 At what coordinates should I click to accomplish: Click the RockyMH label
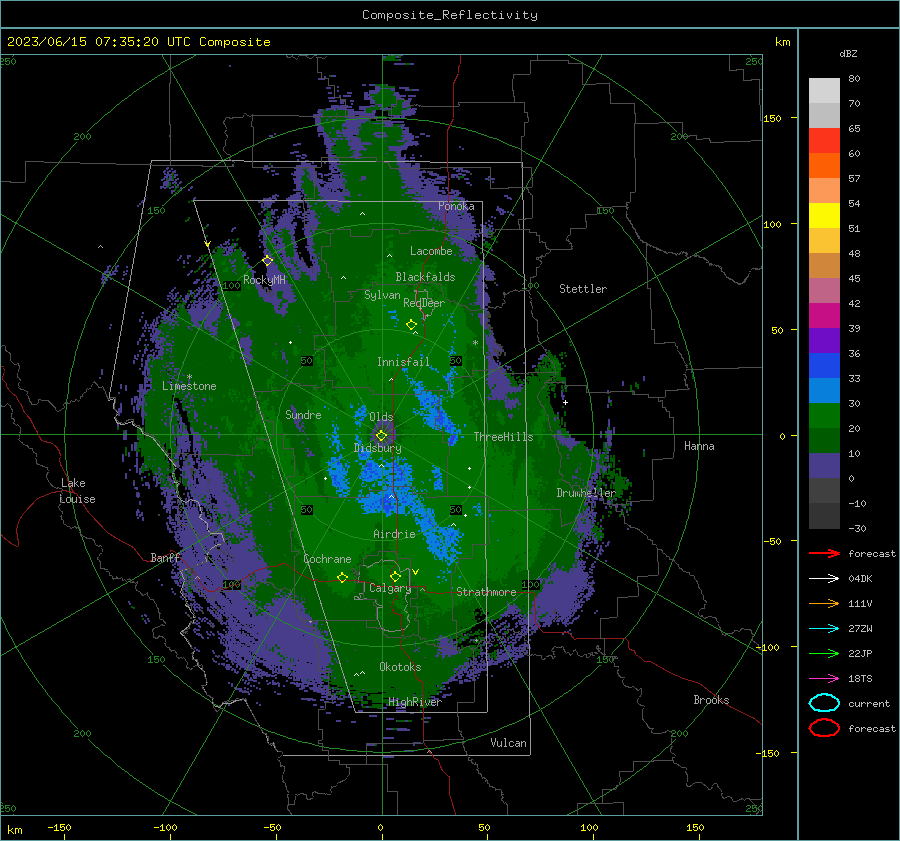pos(264,280)
